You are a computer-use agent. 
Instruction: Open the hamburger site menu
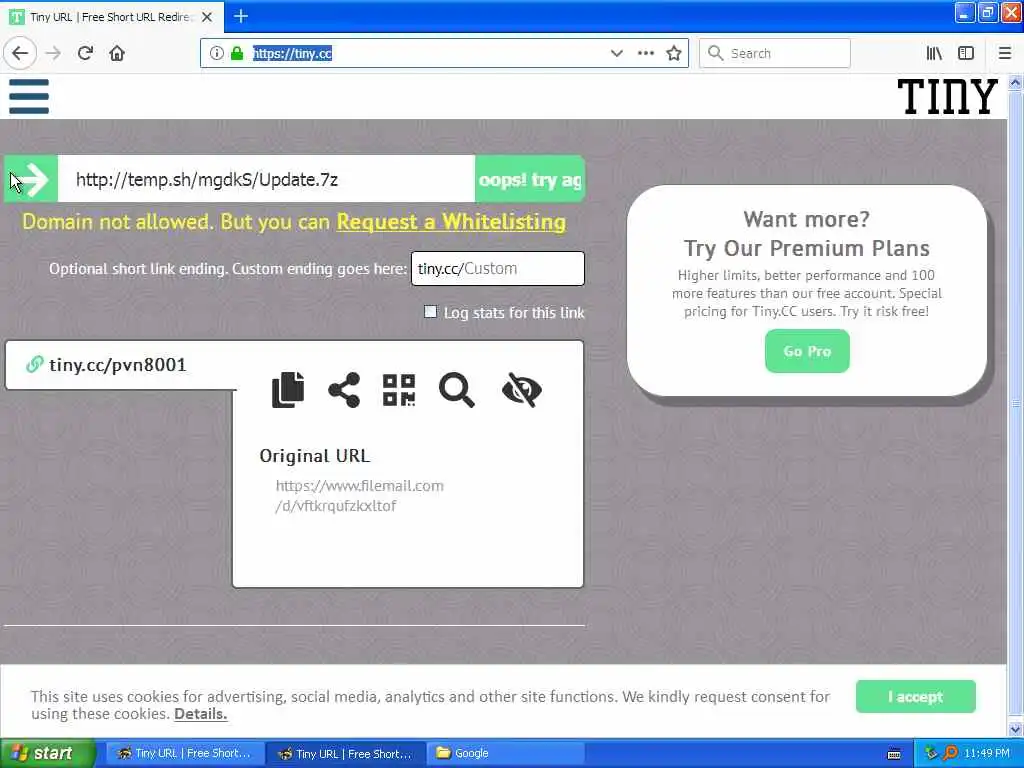(29, 96)
